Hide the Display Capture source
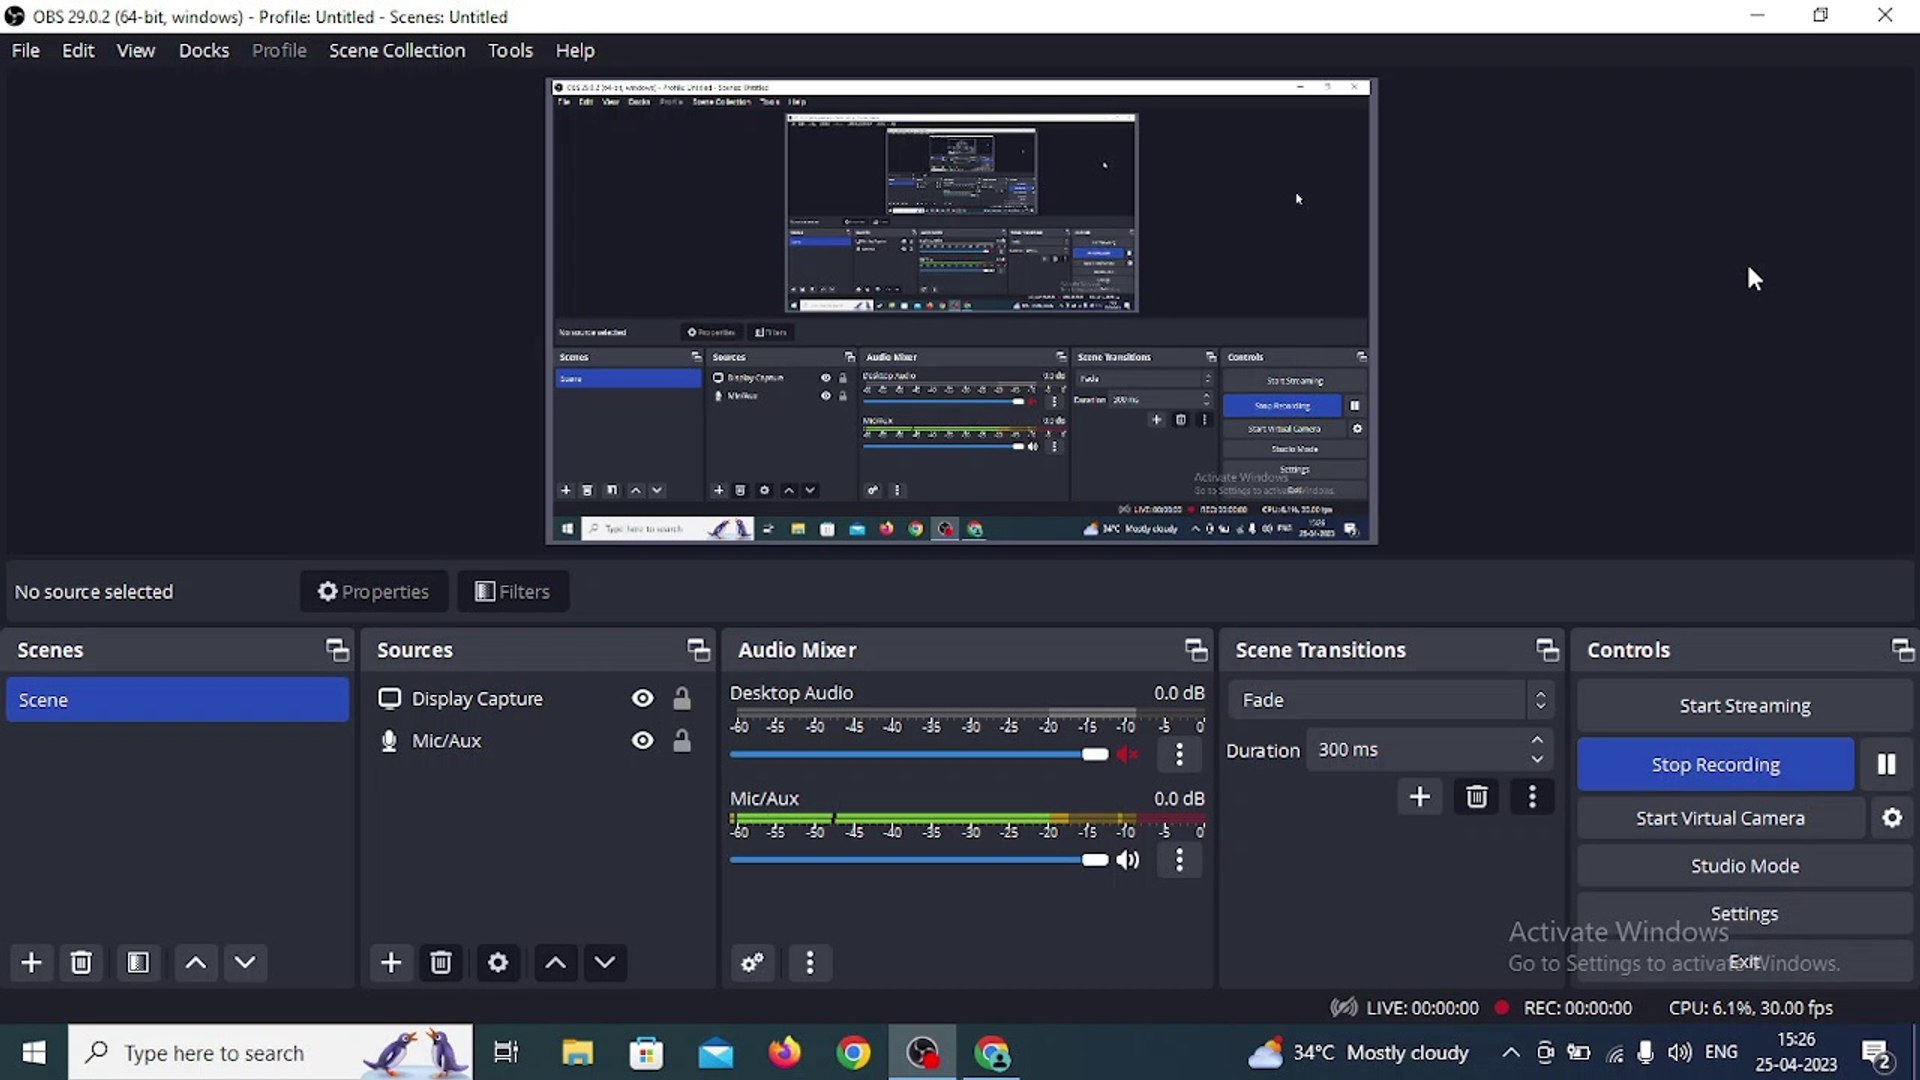 (x=642, y=699)
